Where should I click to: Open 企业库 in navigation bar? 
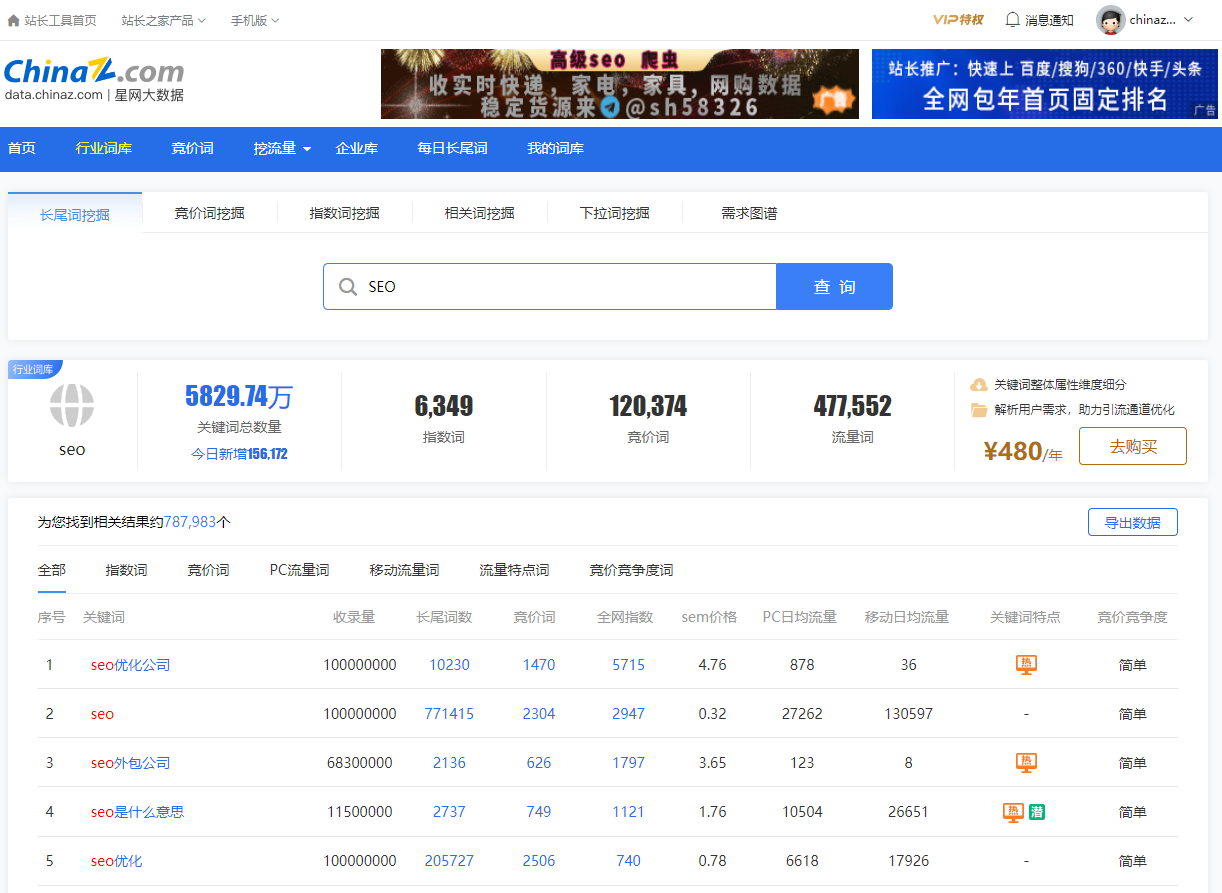[x=357, y=148]
